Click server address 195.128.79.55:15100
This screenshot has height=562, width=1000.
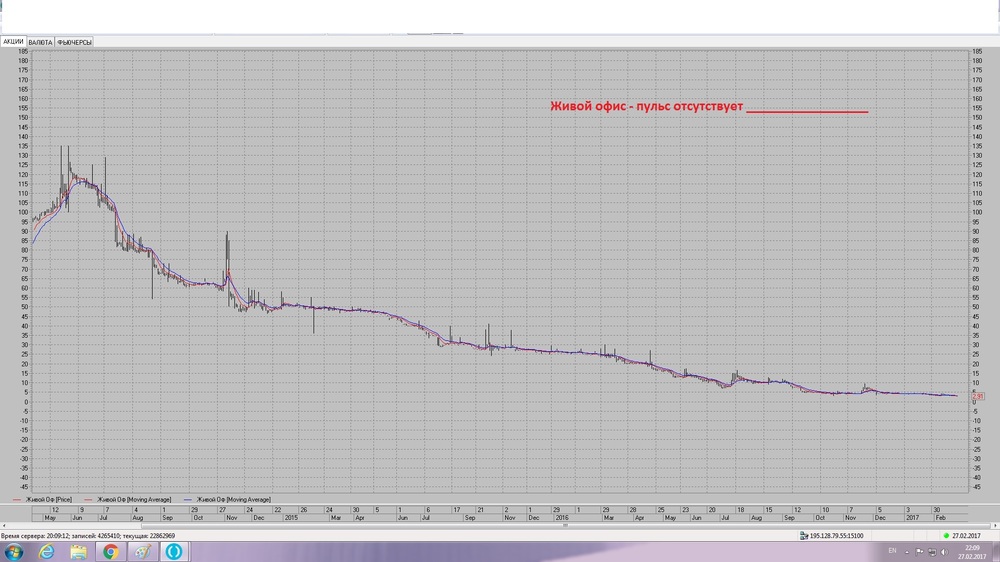click(836, 536)
